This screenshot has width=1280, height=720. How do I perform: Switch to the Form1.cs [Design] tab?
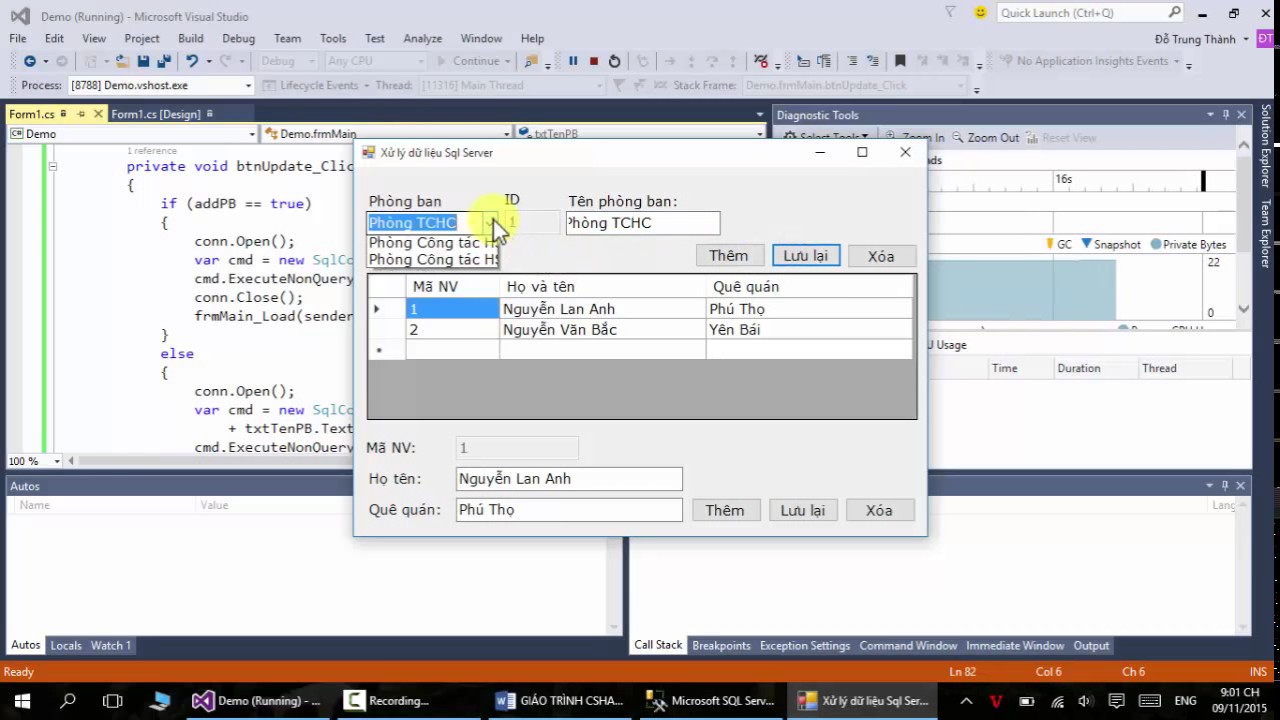(155, 114)
